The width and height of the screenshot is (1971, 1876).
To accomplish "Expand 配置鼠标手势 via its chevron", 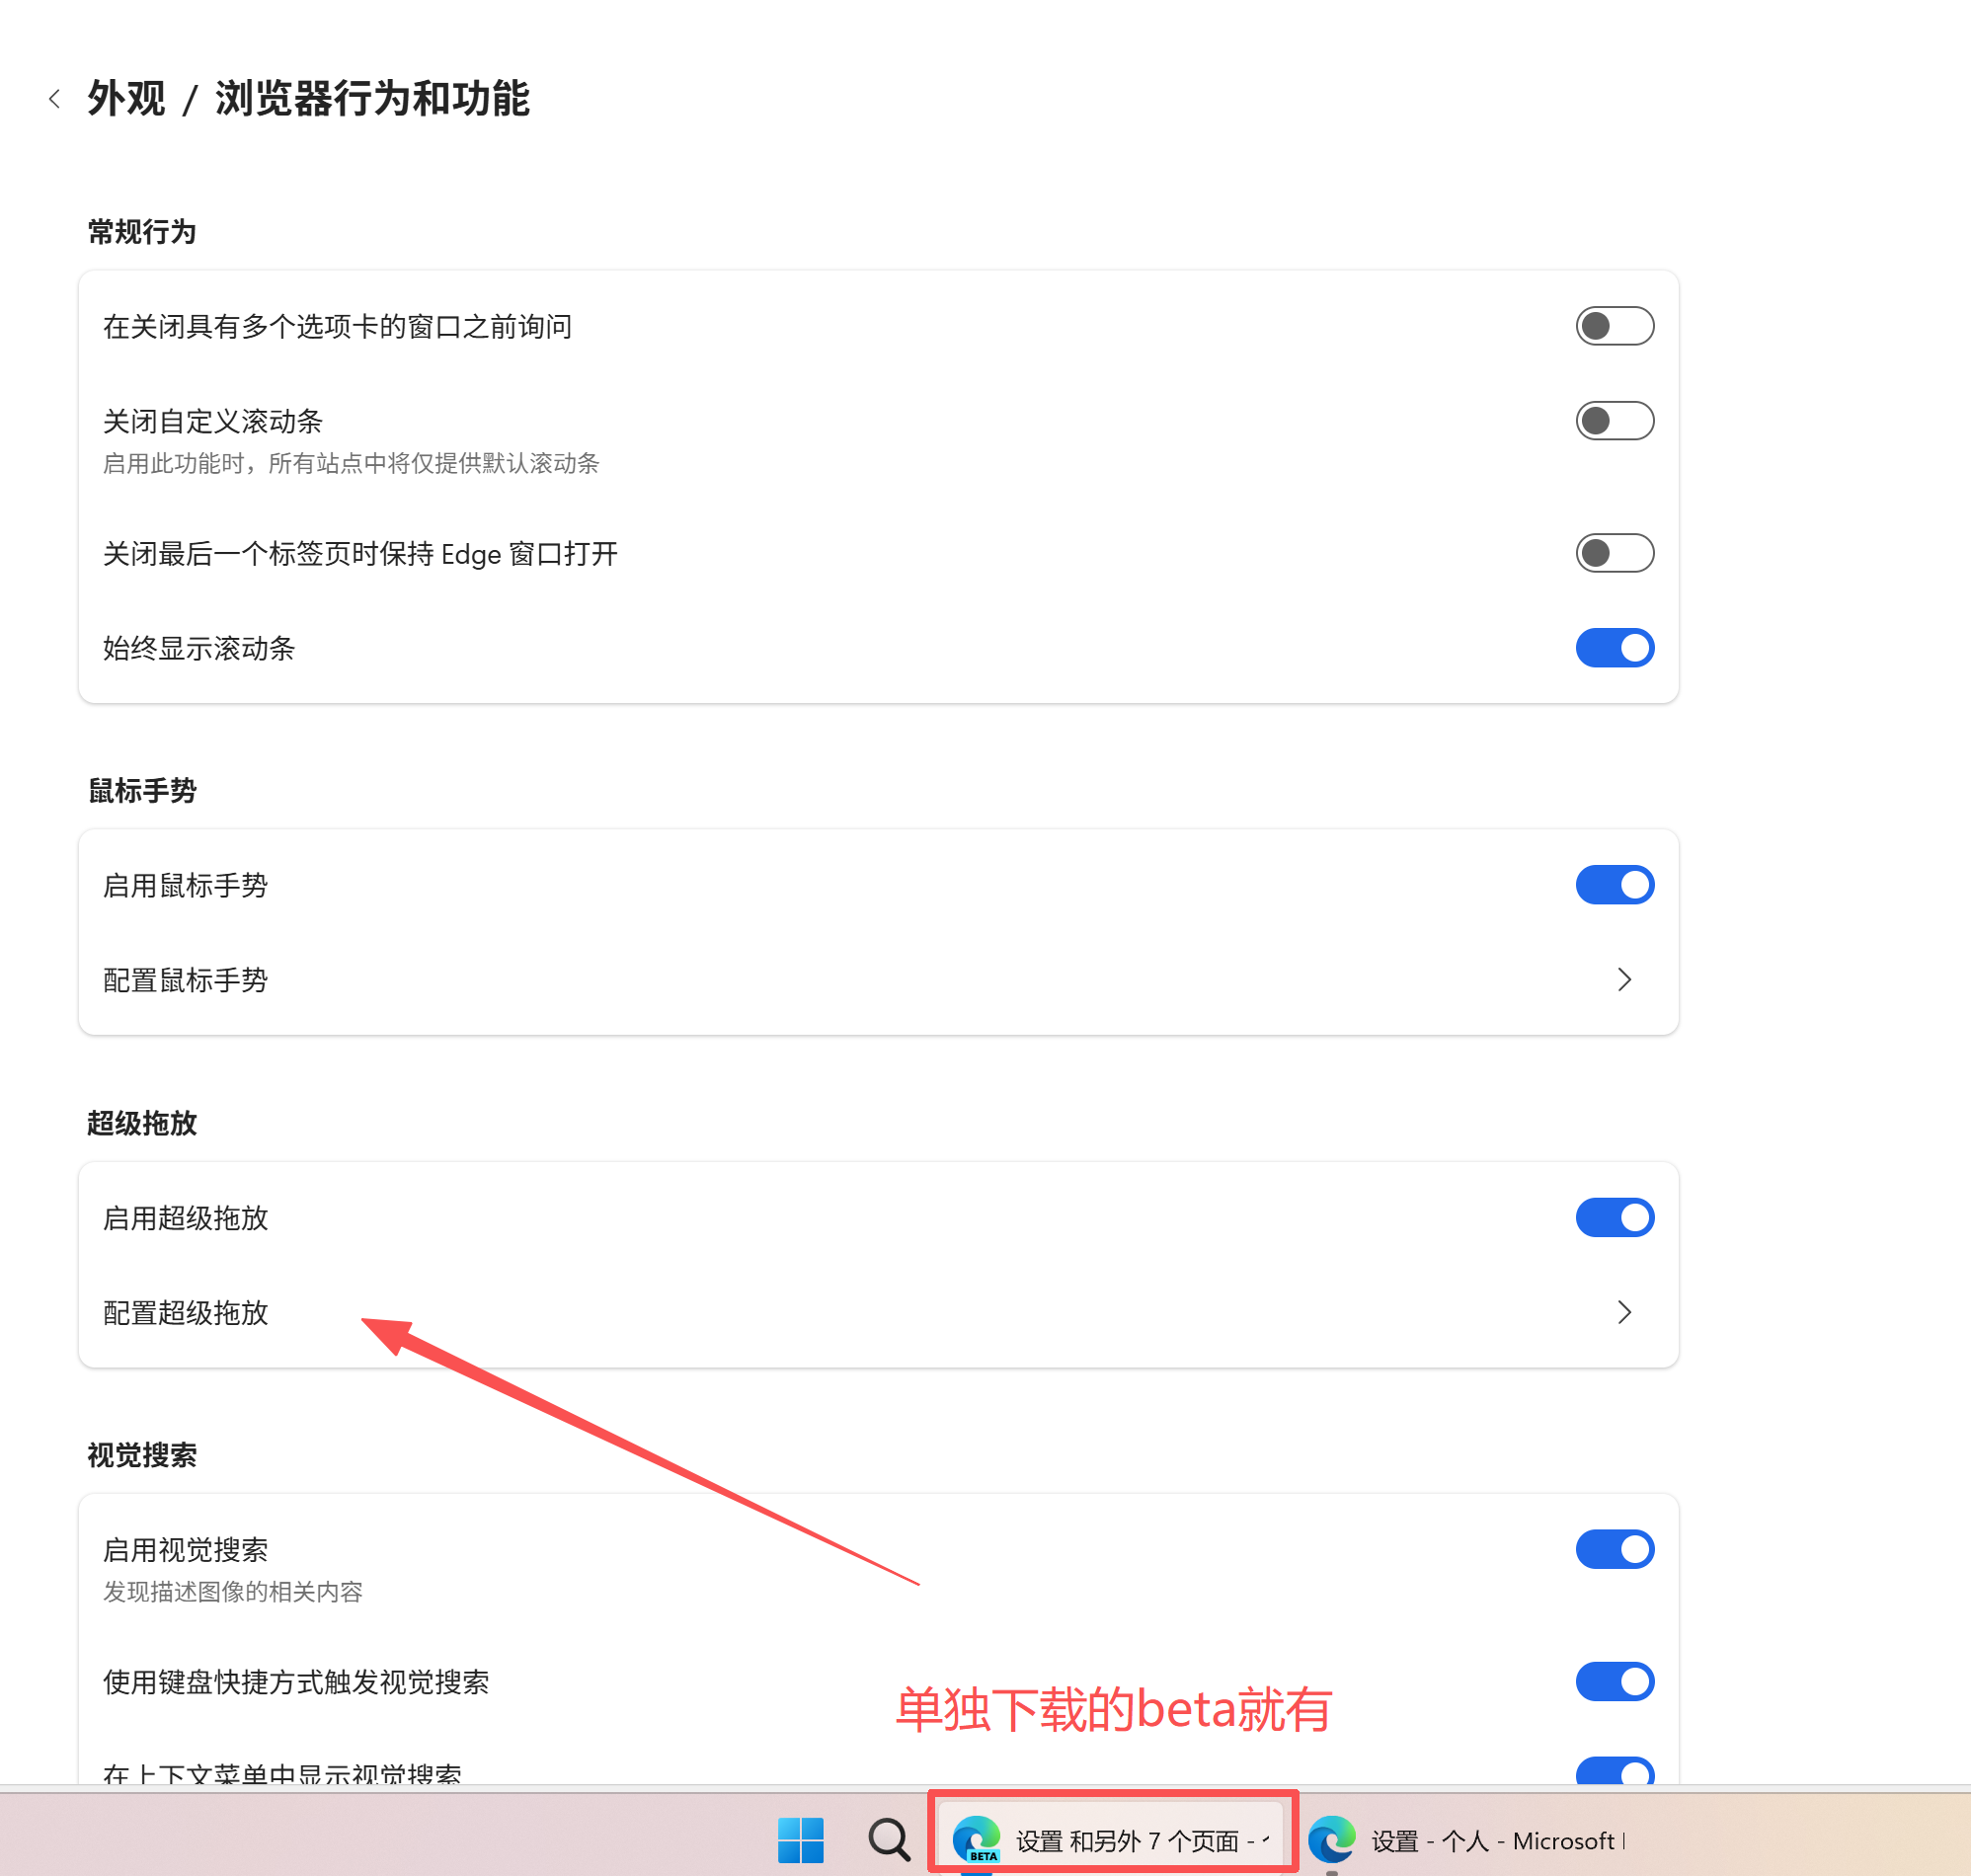I will pyautogui.click(x=1623, y=980).
